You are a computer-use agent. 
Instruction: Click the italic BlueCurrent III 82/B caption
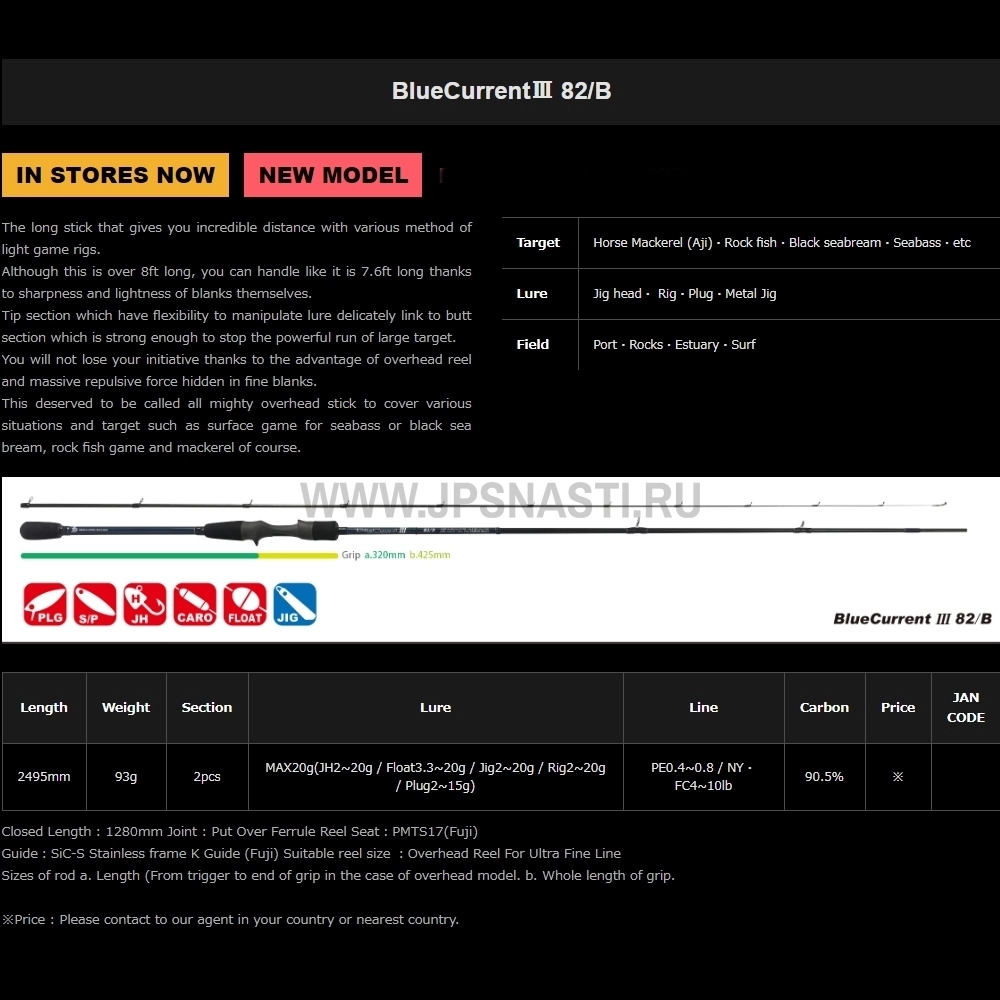point(913,619)
